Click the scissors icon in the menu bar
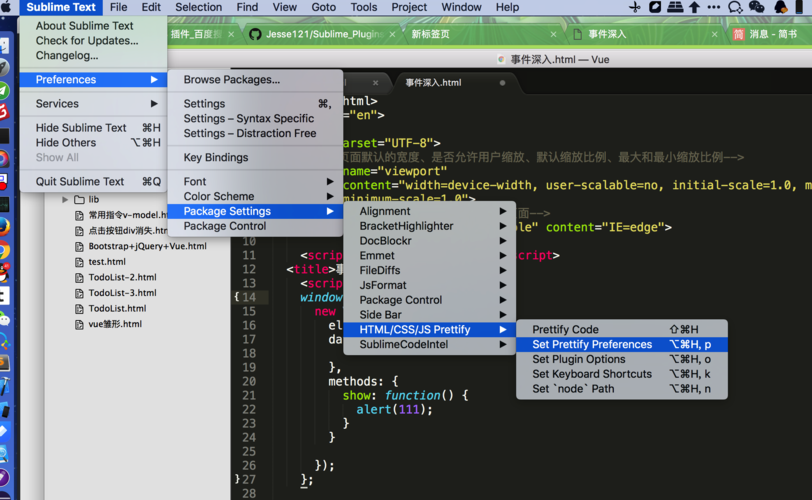 point(635,7)
